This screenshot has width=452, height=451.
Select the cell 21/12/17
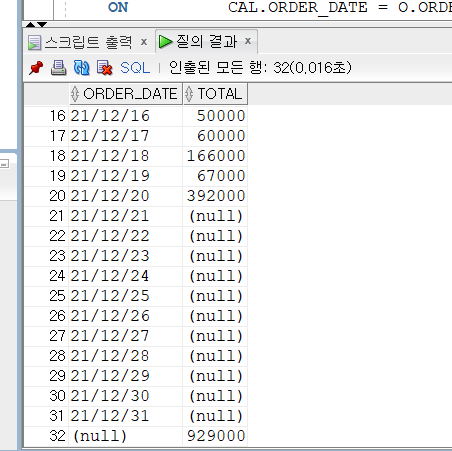(126, 136)
